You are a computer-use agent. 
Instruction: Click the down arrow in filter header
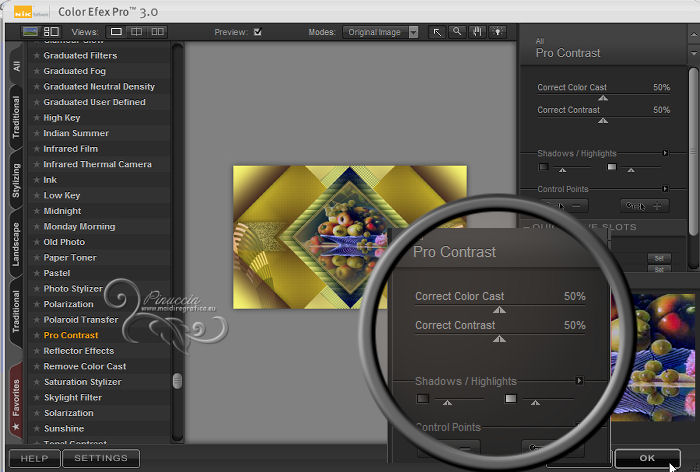pos(694,53)
